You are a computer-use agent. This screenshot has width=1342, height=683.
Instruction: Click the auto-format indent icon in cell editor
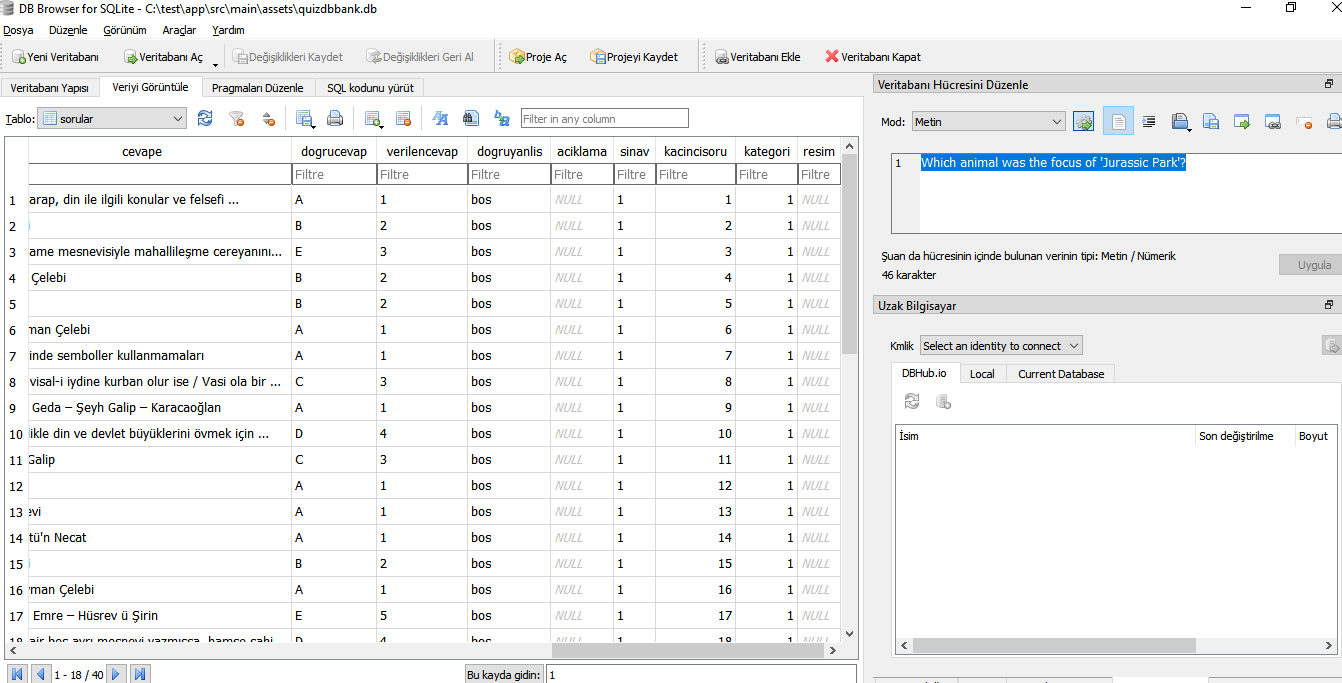click(1149, 121)
